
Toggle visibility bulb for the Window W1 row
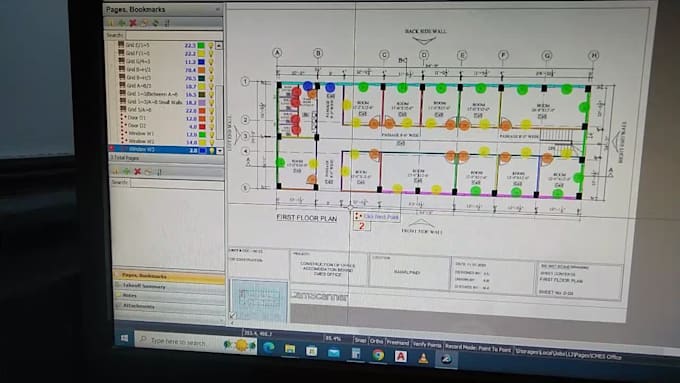[212, 134]
